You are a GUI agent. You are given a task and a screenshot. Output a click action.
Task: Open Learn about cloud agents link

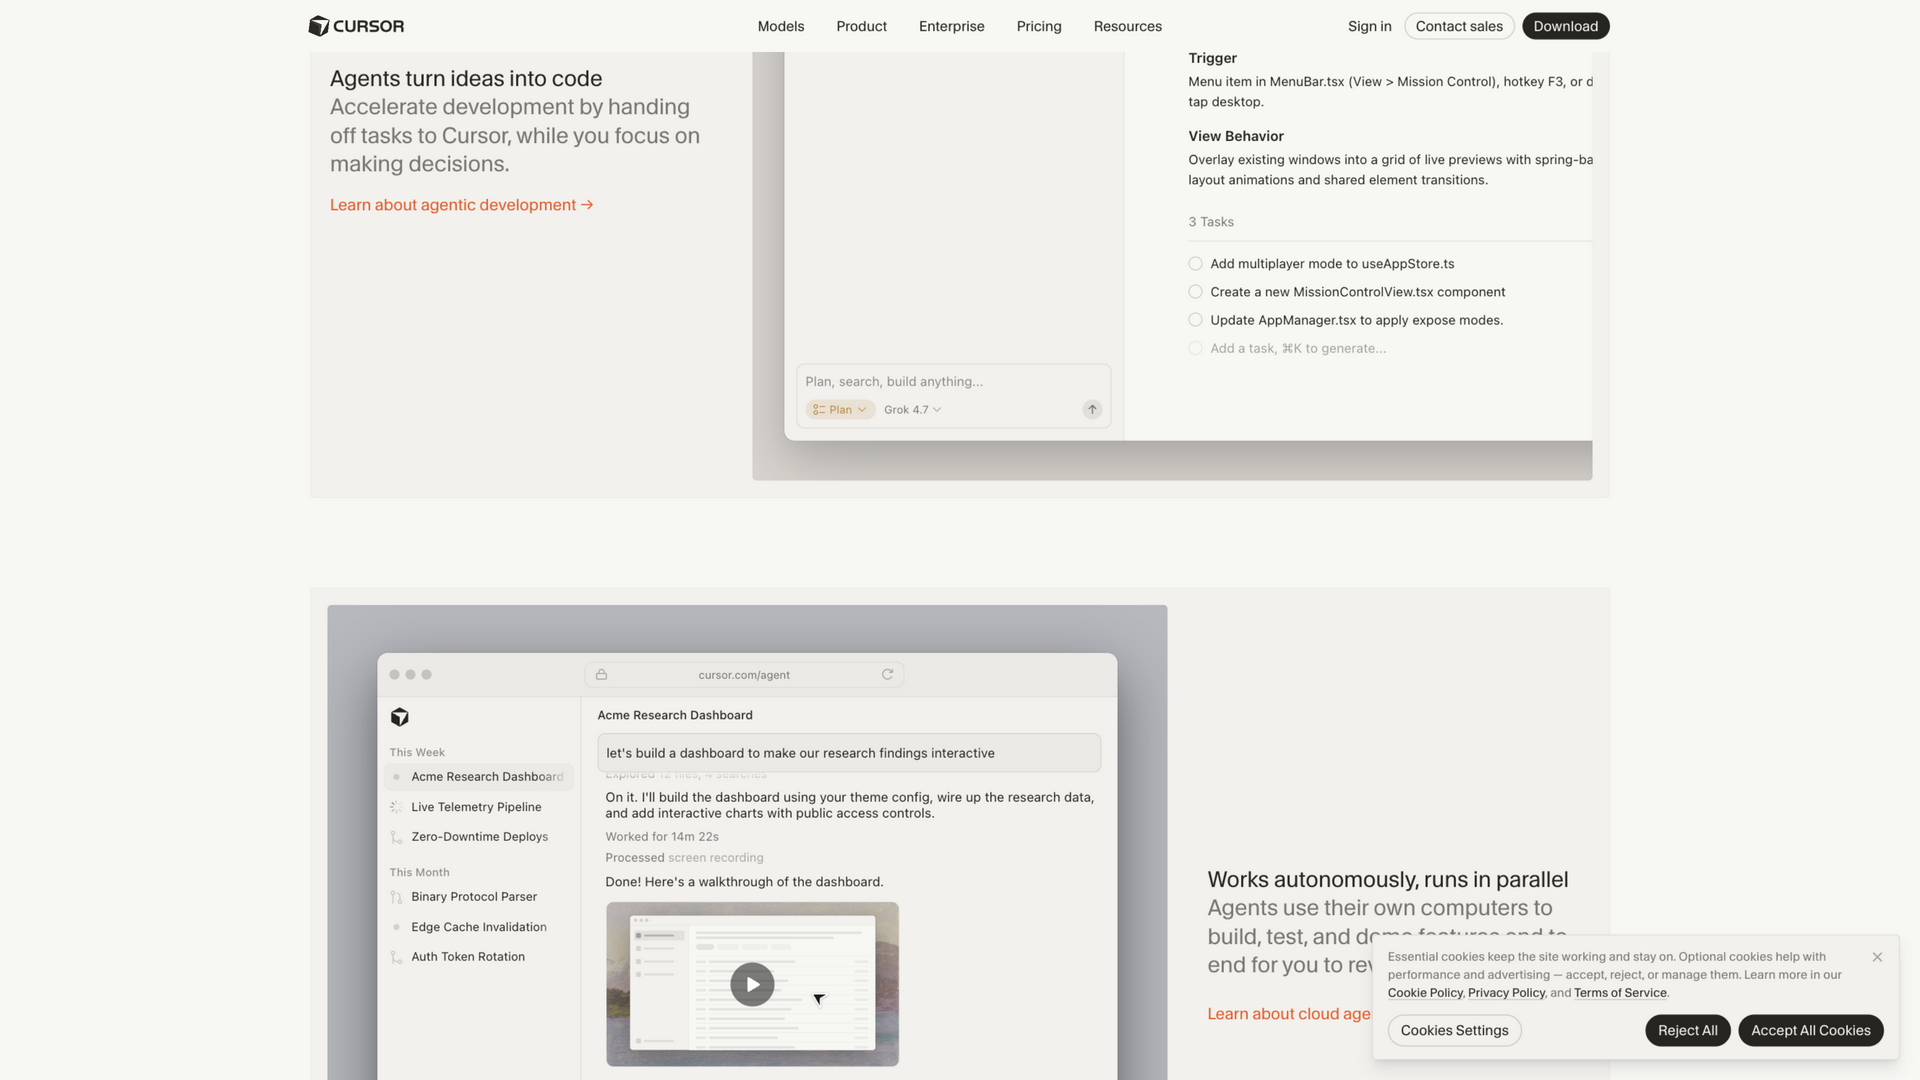pos(1288,1014)
